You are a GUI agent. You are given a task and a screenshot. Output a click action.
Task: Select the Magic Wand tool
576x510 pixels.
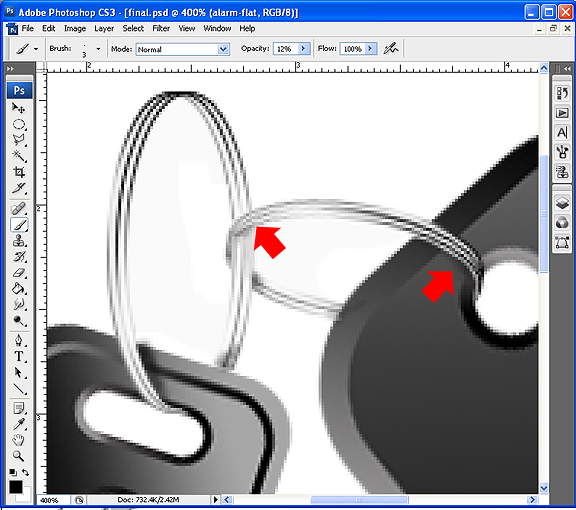pyautogui.click(x=19, y=156)
